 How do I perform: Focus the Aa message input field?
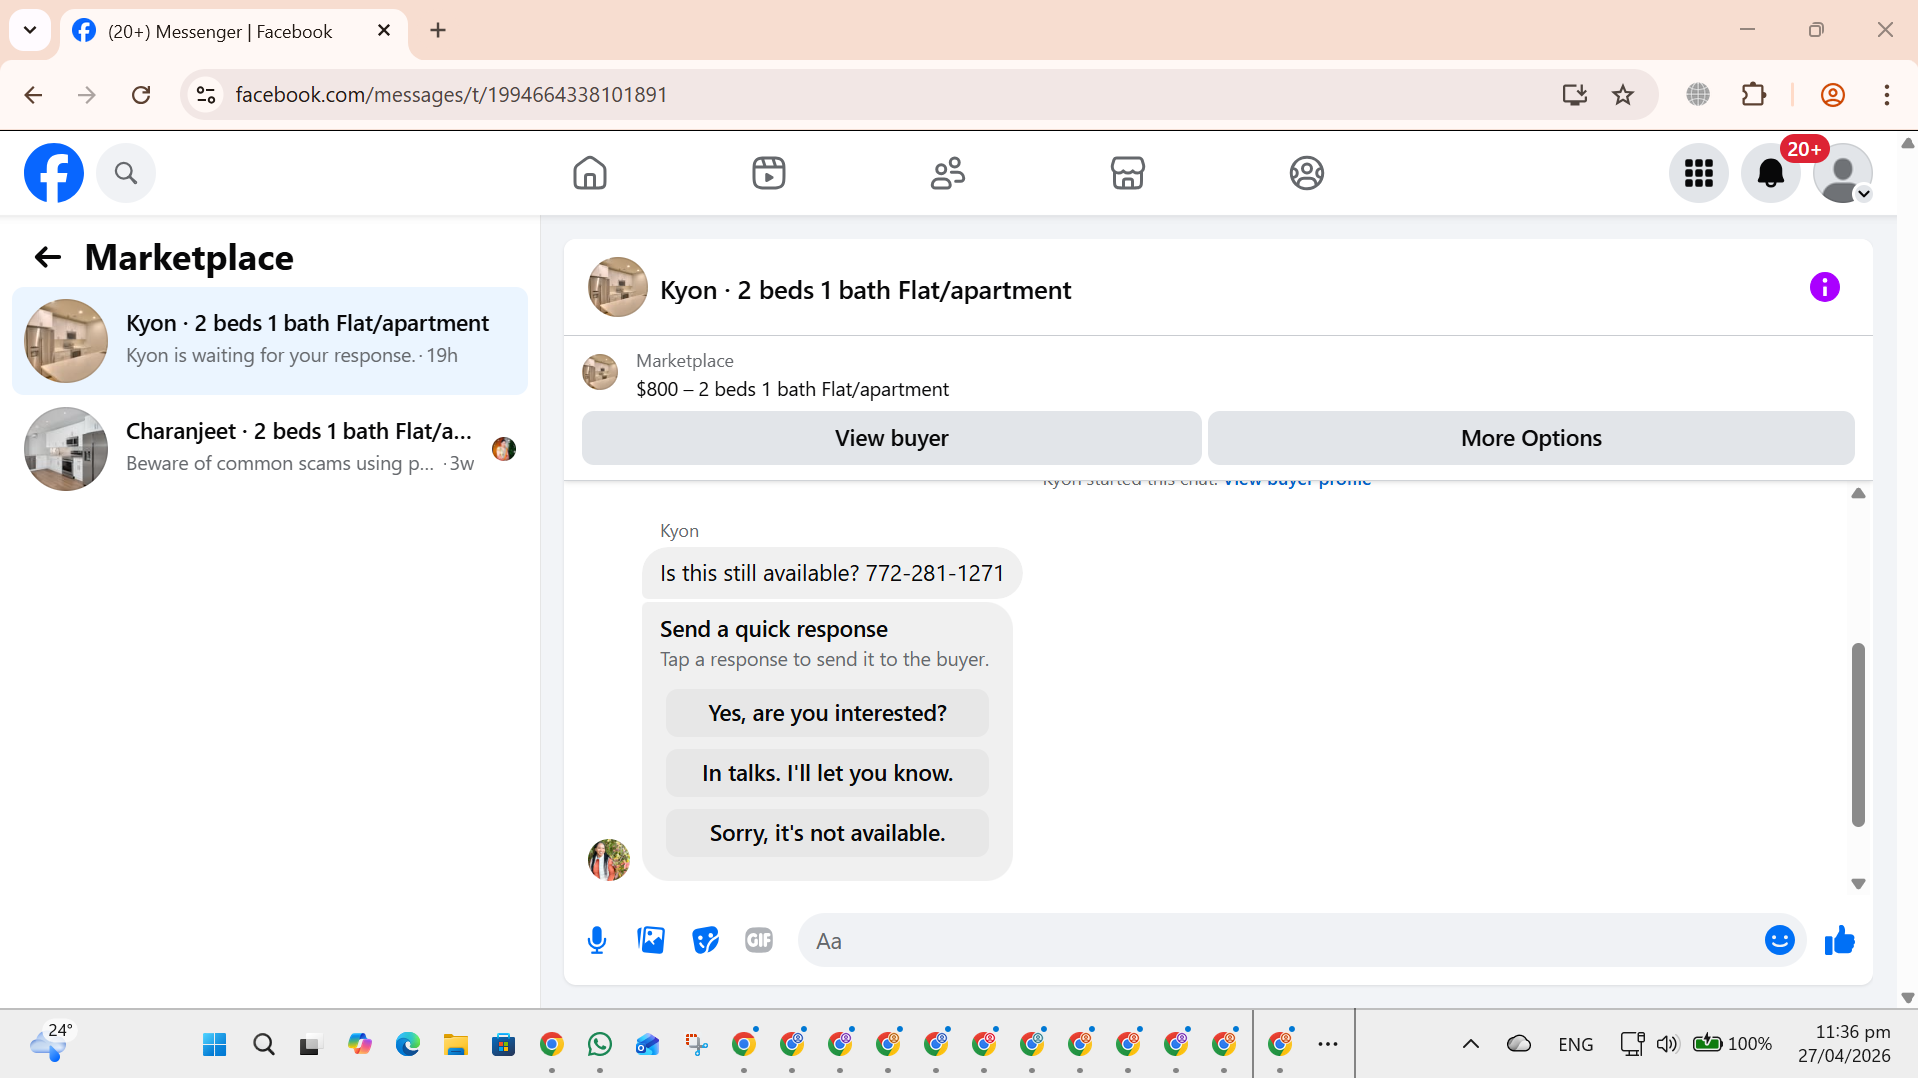tap(1280, 941)
